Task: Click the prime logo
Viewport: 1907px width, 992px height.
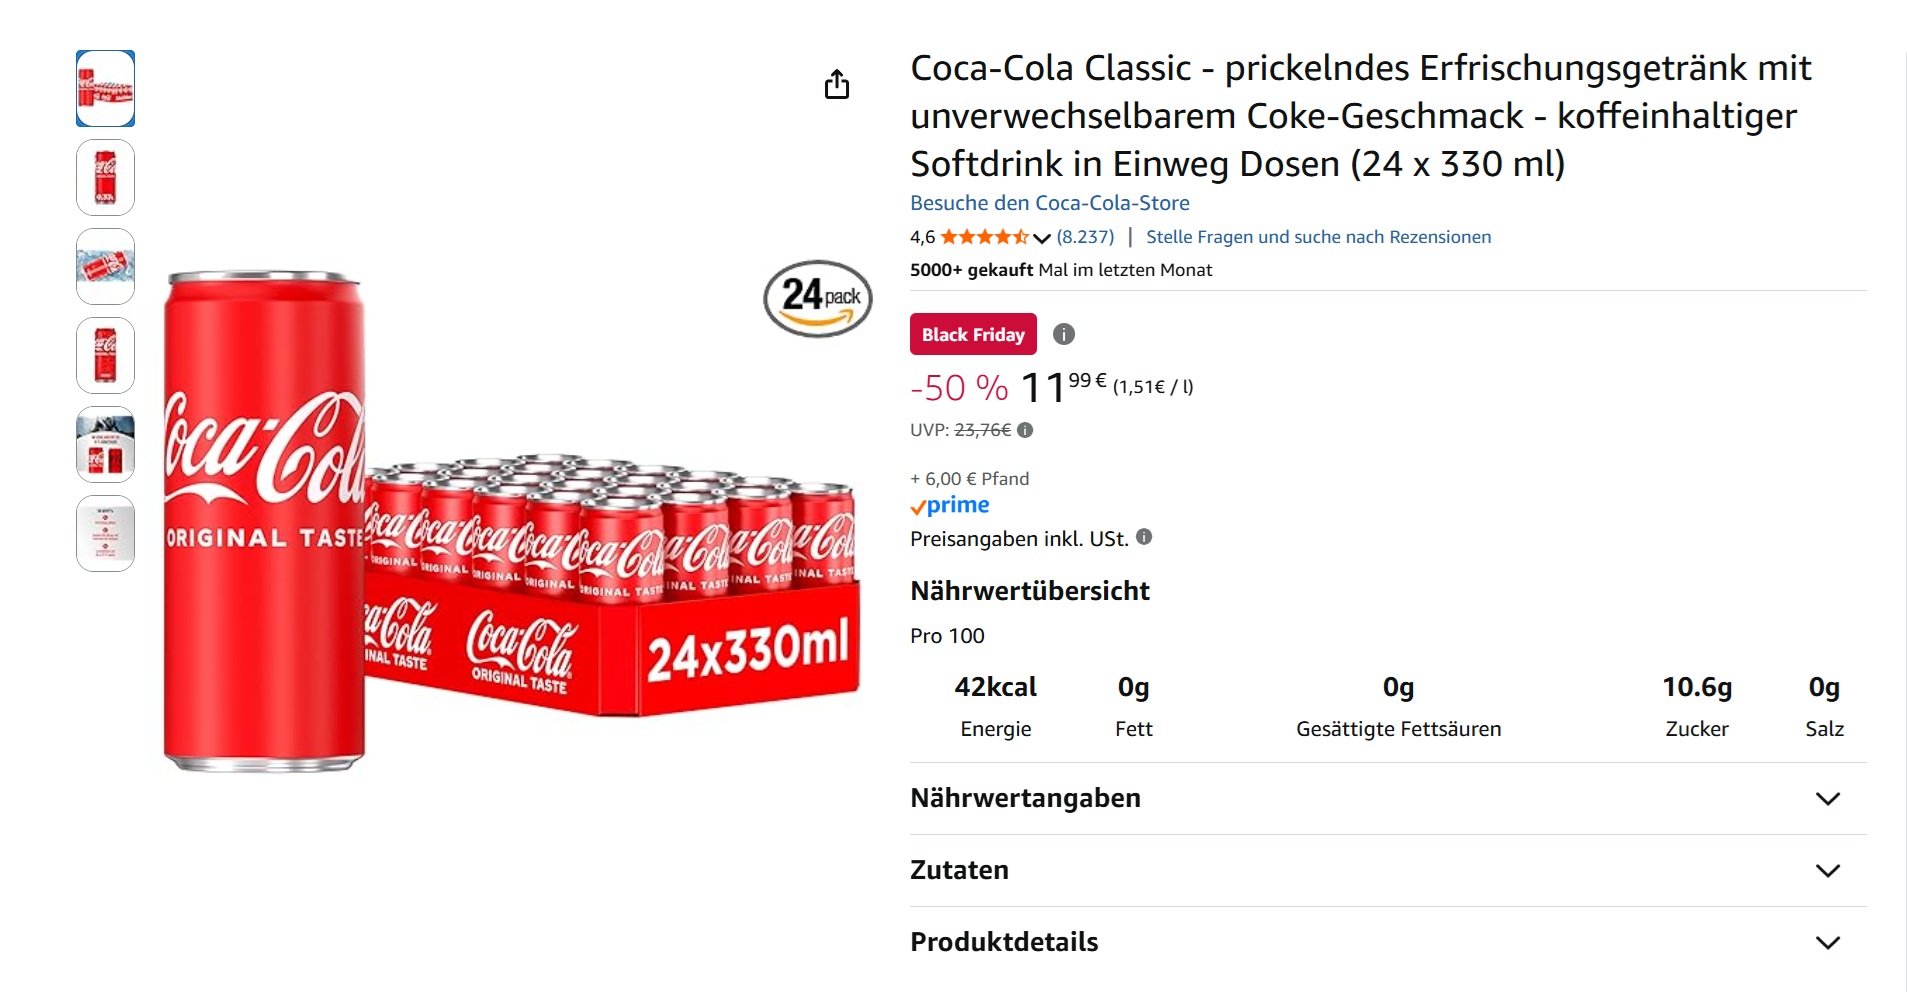Action: [949, 505]
